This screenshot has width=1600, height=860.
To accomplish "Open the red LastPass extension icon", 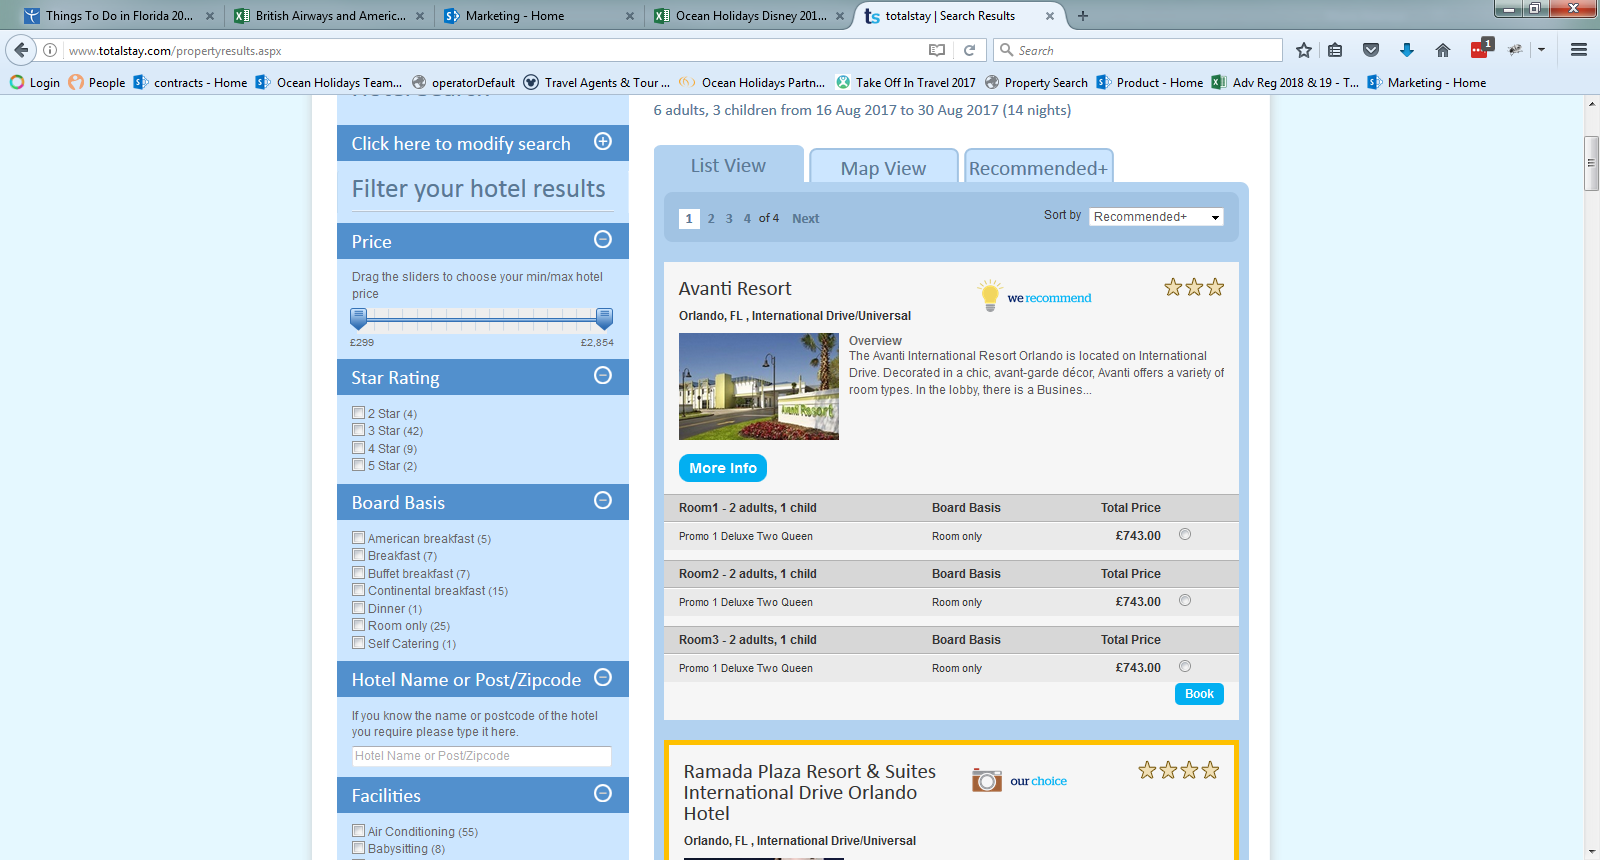I will (1480, 49).
